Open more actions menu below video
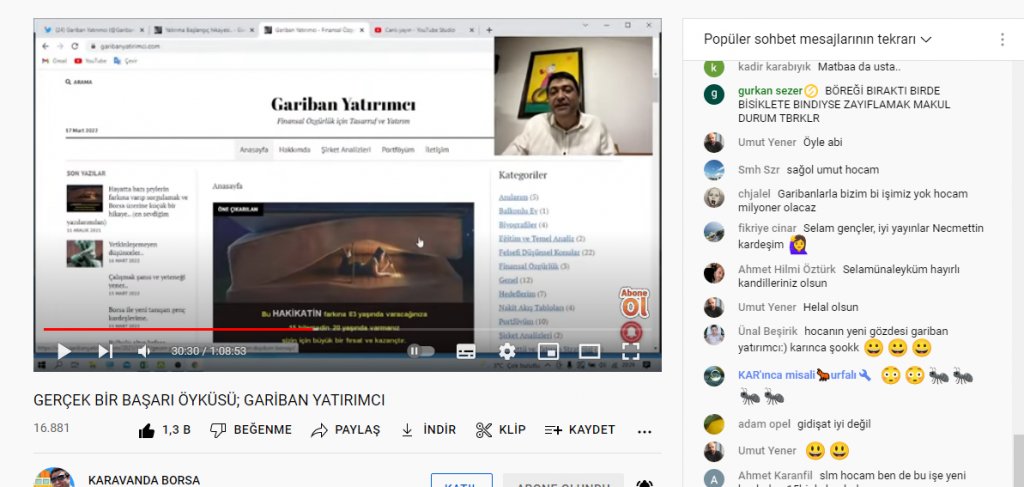Viewport: 1024px width, 487px height. (x=642, y=430)
